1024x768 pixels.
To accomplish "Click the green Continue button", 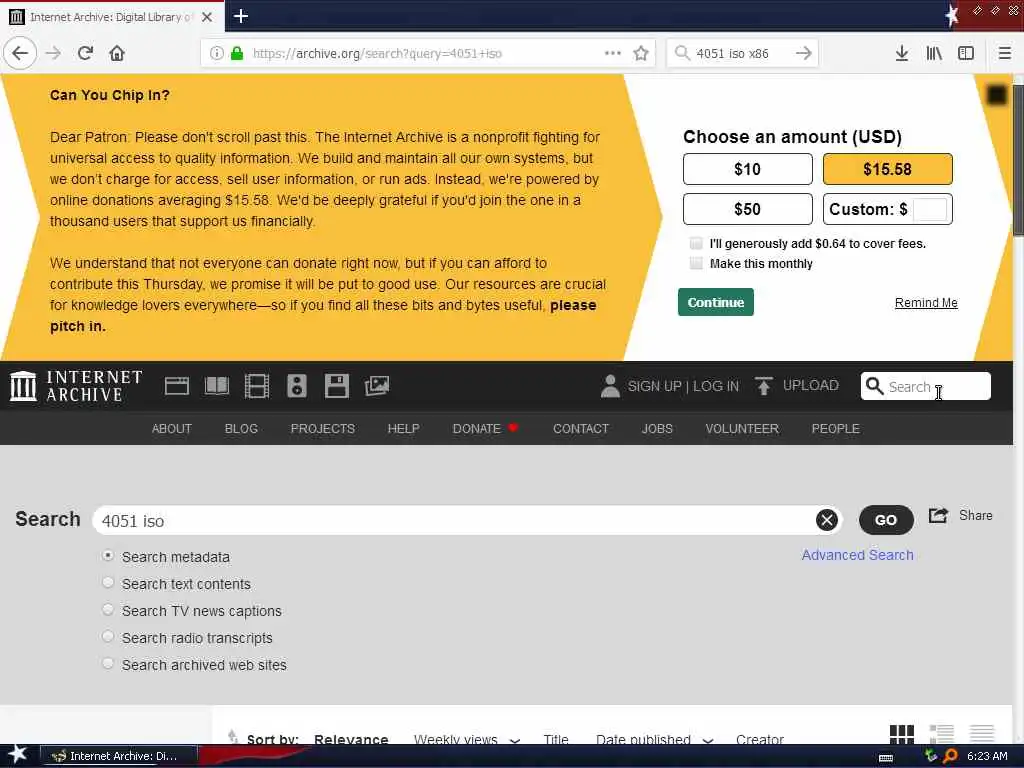I will click(716, 302).
